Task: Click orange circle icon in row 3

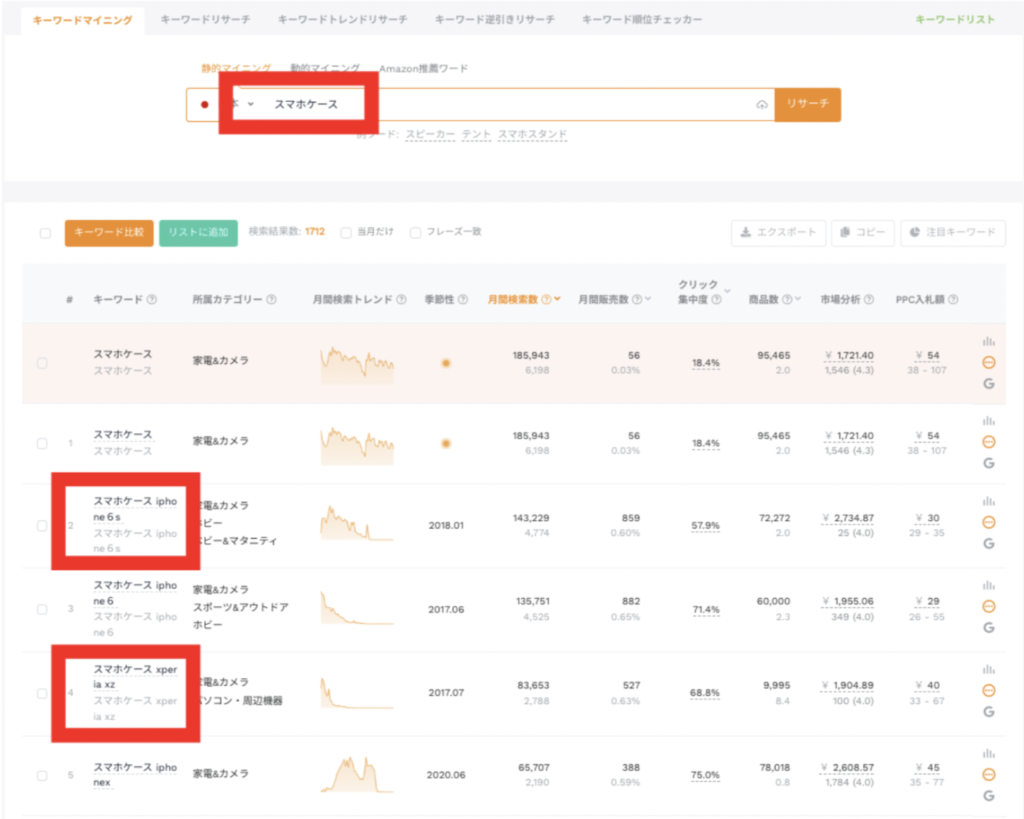Action: tap(989, 607)
